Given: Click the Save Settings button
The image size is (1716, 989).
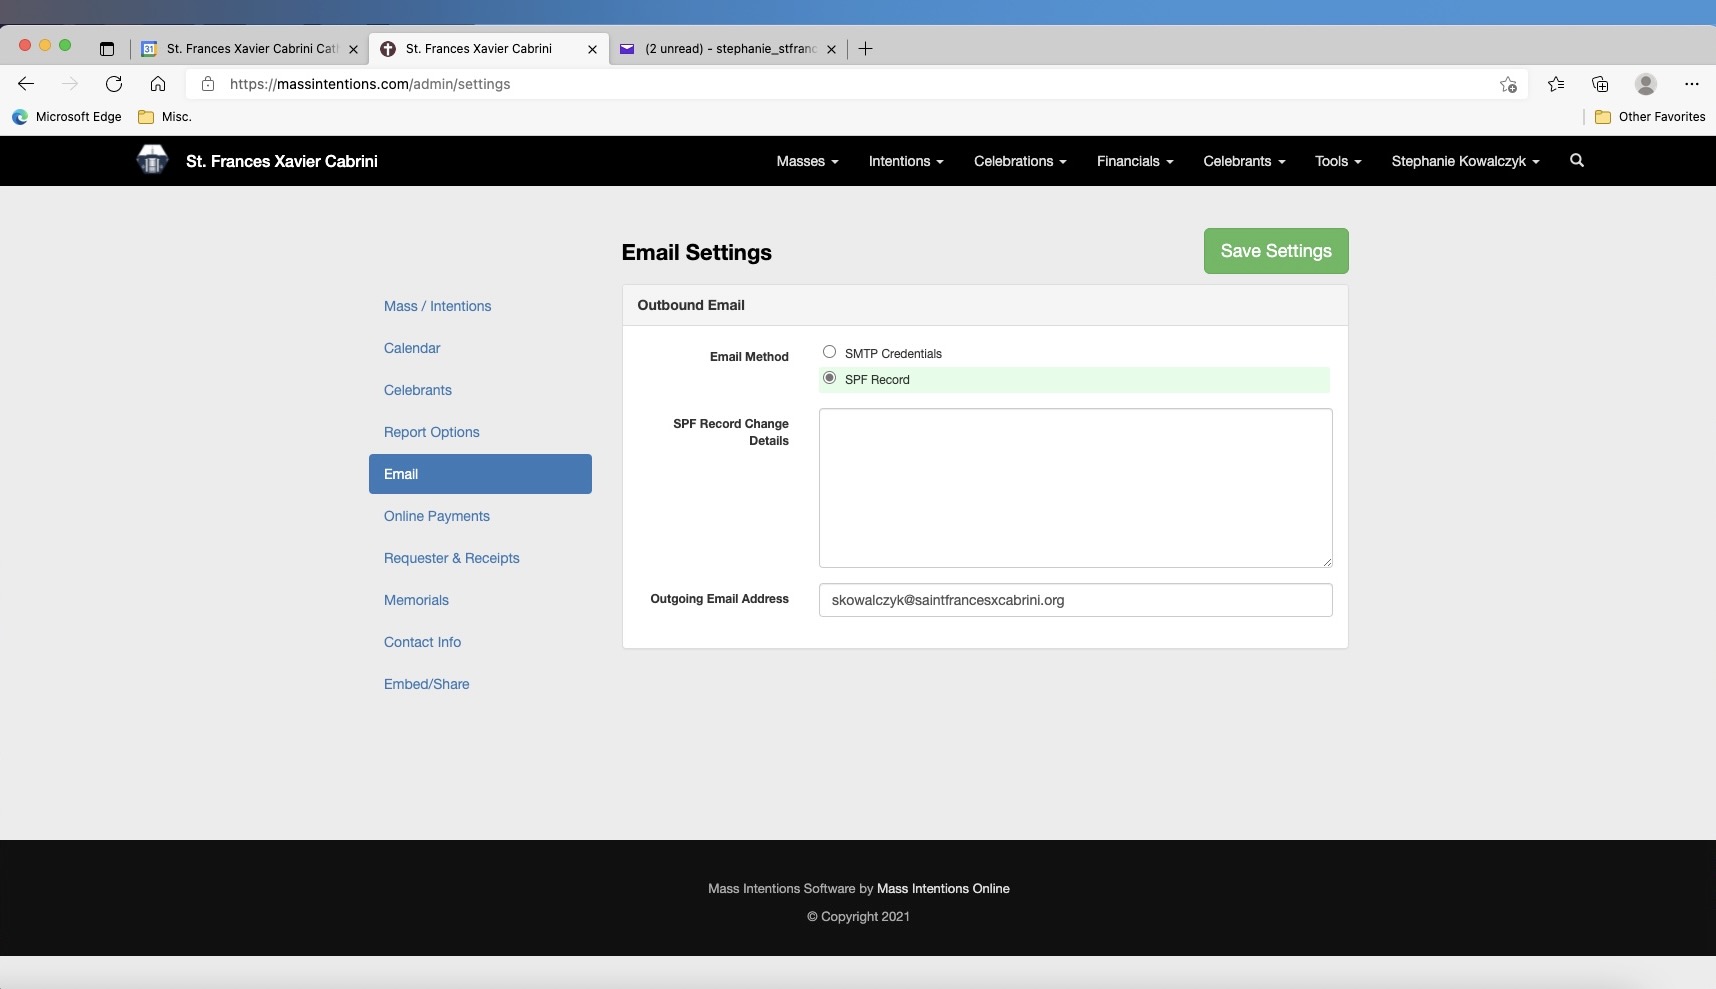Looking at the screenshot, I should coord(1275,251).
